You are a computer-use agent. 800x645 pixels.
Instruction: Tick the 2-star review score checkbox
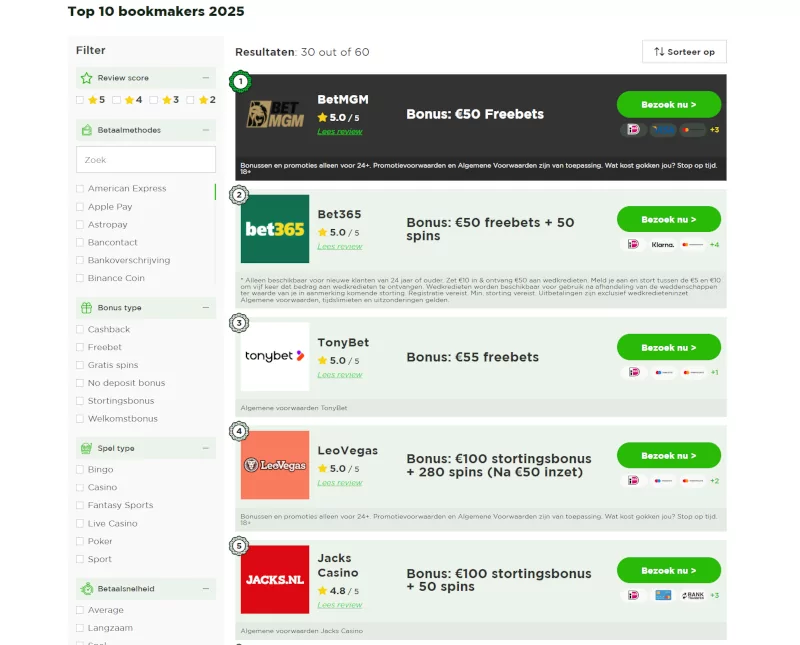coord(190,100)
